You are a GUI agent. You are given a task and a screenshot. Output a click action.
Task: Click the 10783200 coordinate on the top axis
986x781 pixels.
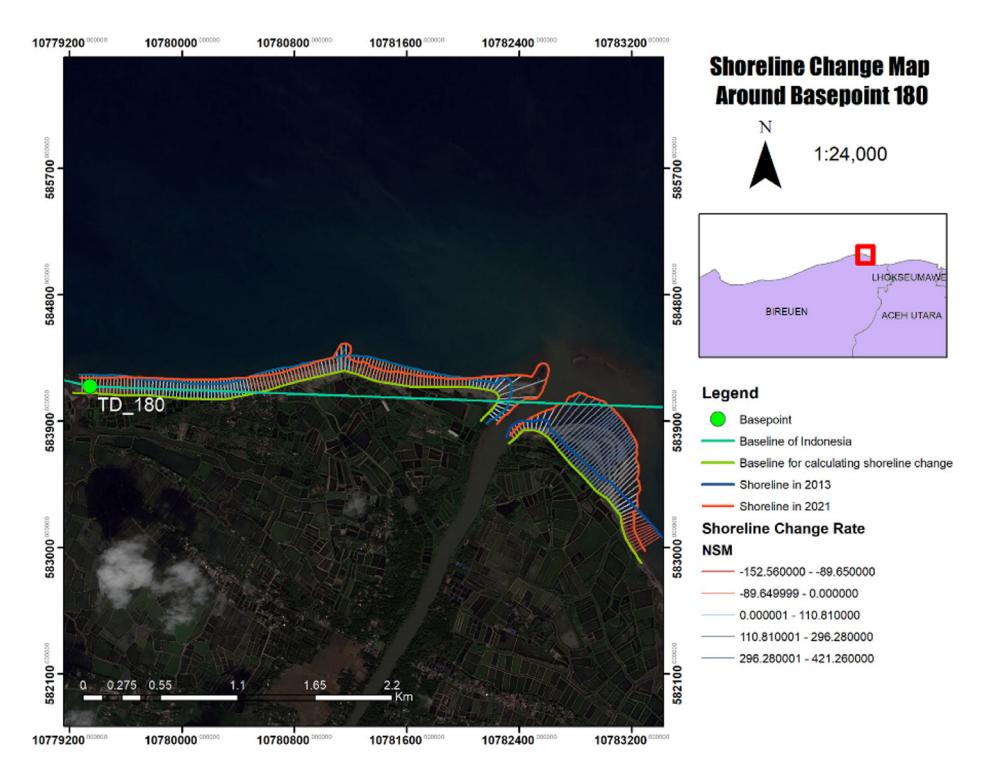coord(621,43)
